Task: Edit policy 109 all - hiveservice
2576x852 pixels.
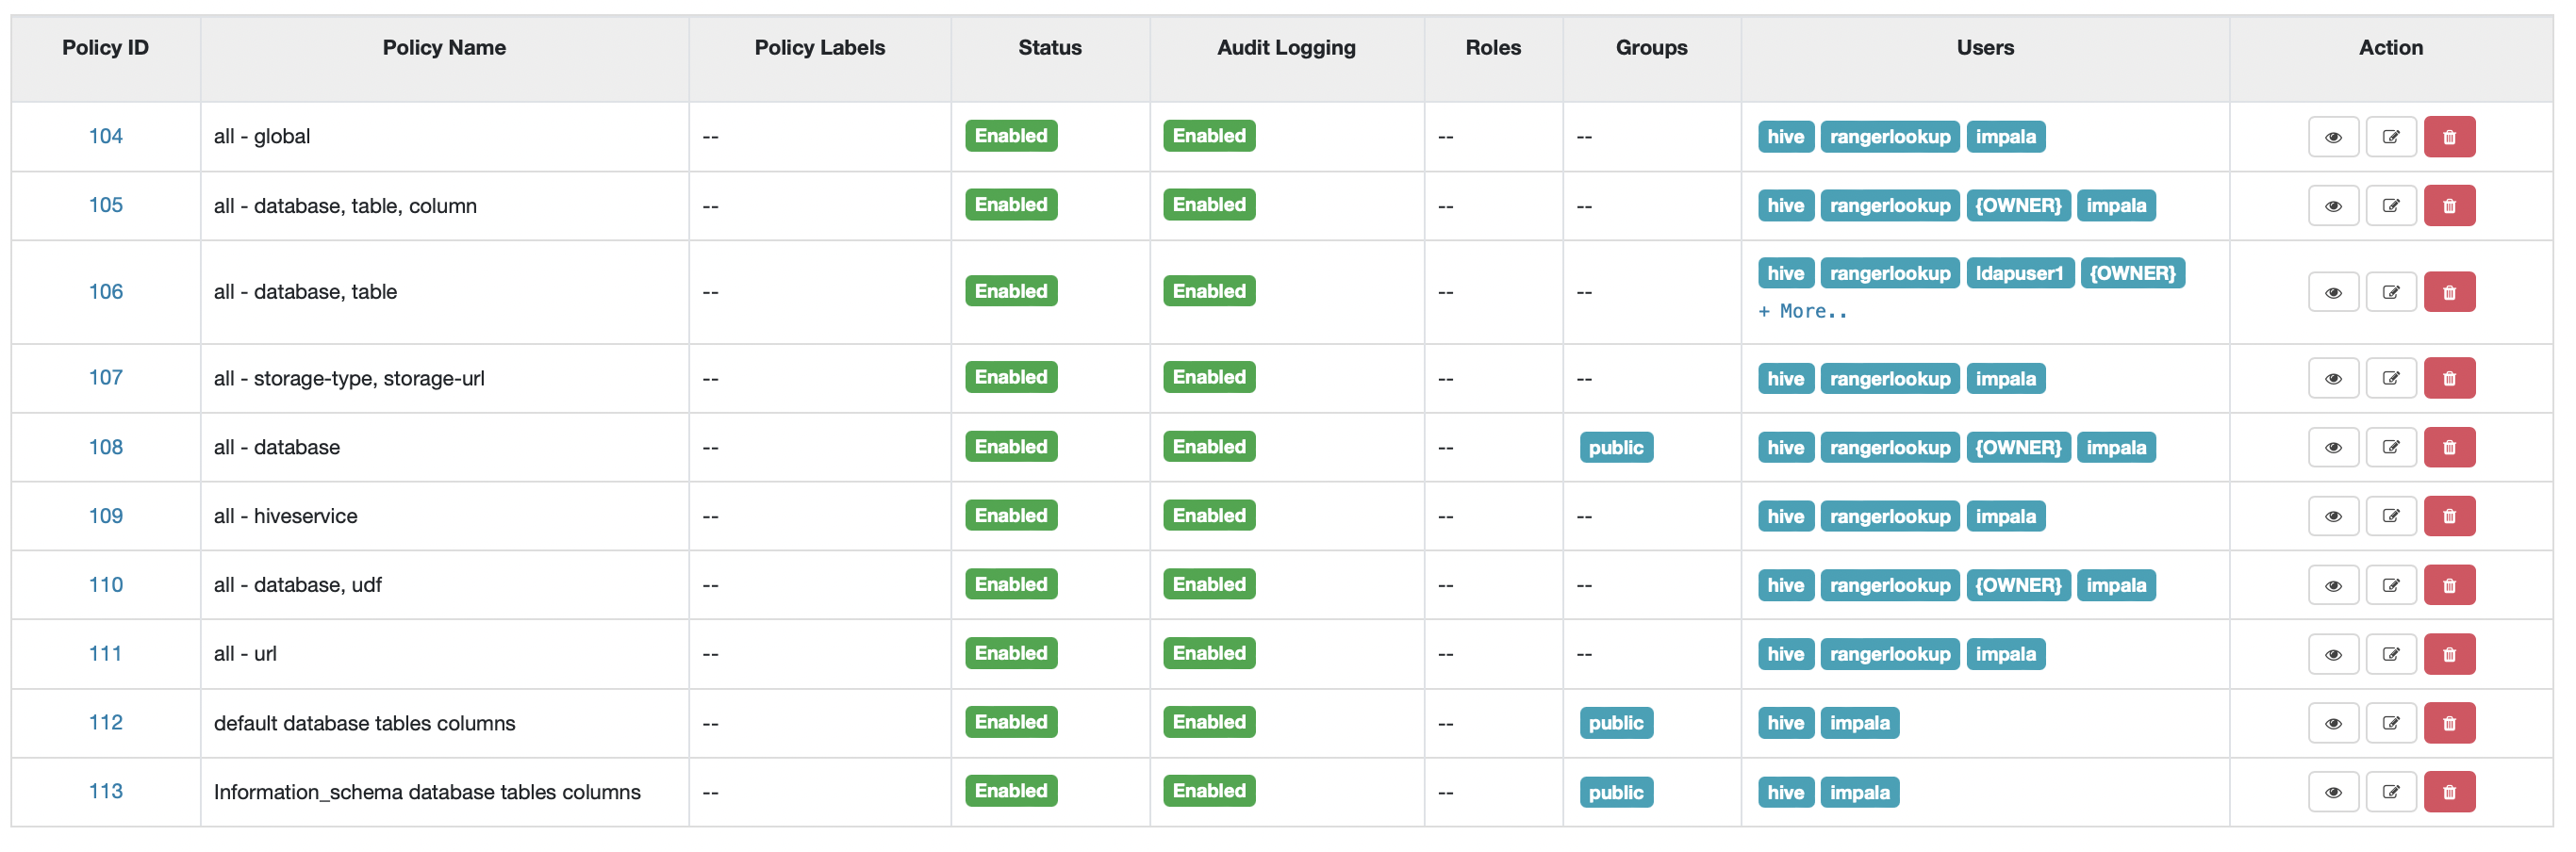Action: click(2390, 516)
